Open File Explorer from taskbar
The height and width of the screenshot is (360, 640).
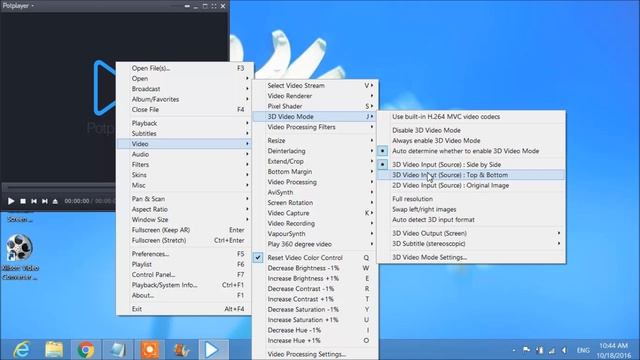click(x=54, y=350)
